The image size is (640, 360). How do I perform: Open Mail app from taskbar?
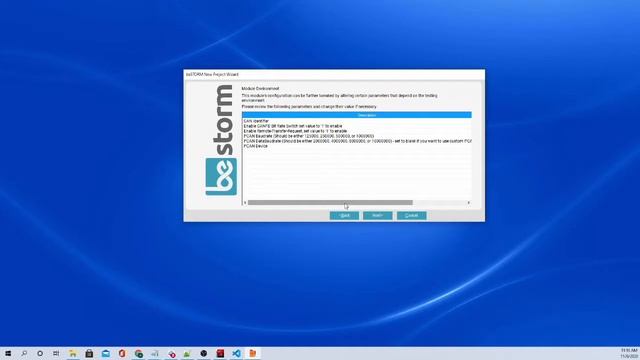(106, 353)
